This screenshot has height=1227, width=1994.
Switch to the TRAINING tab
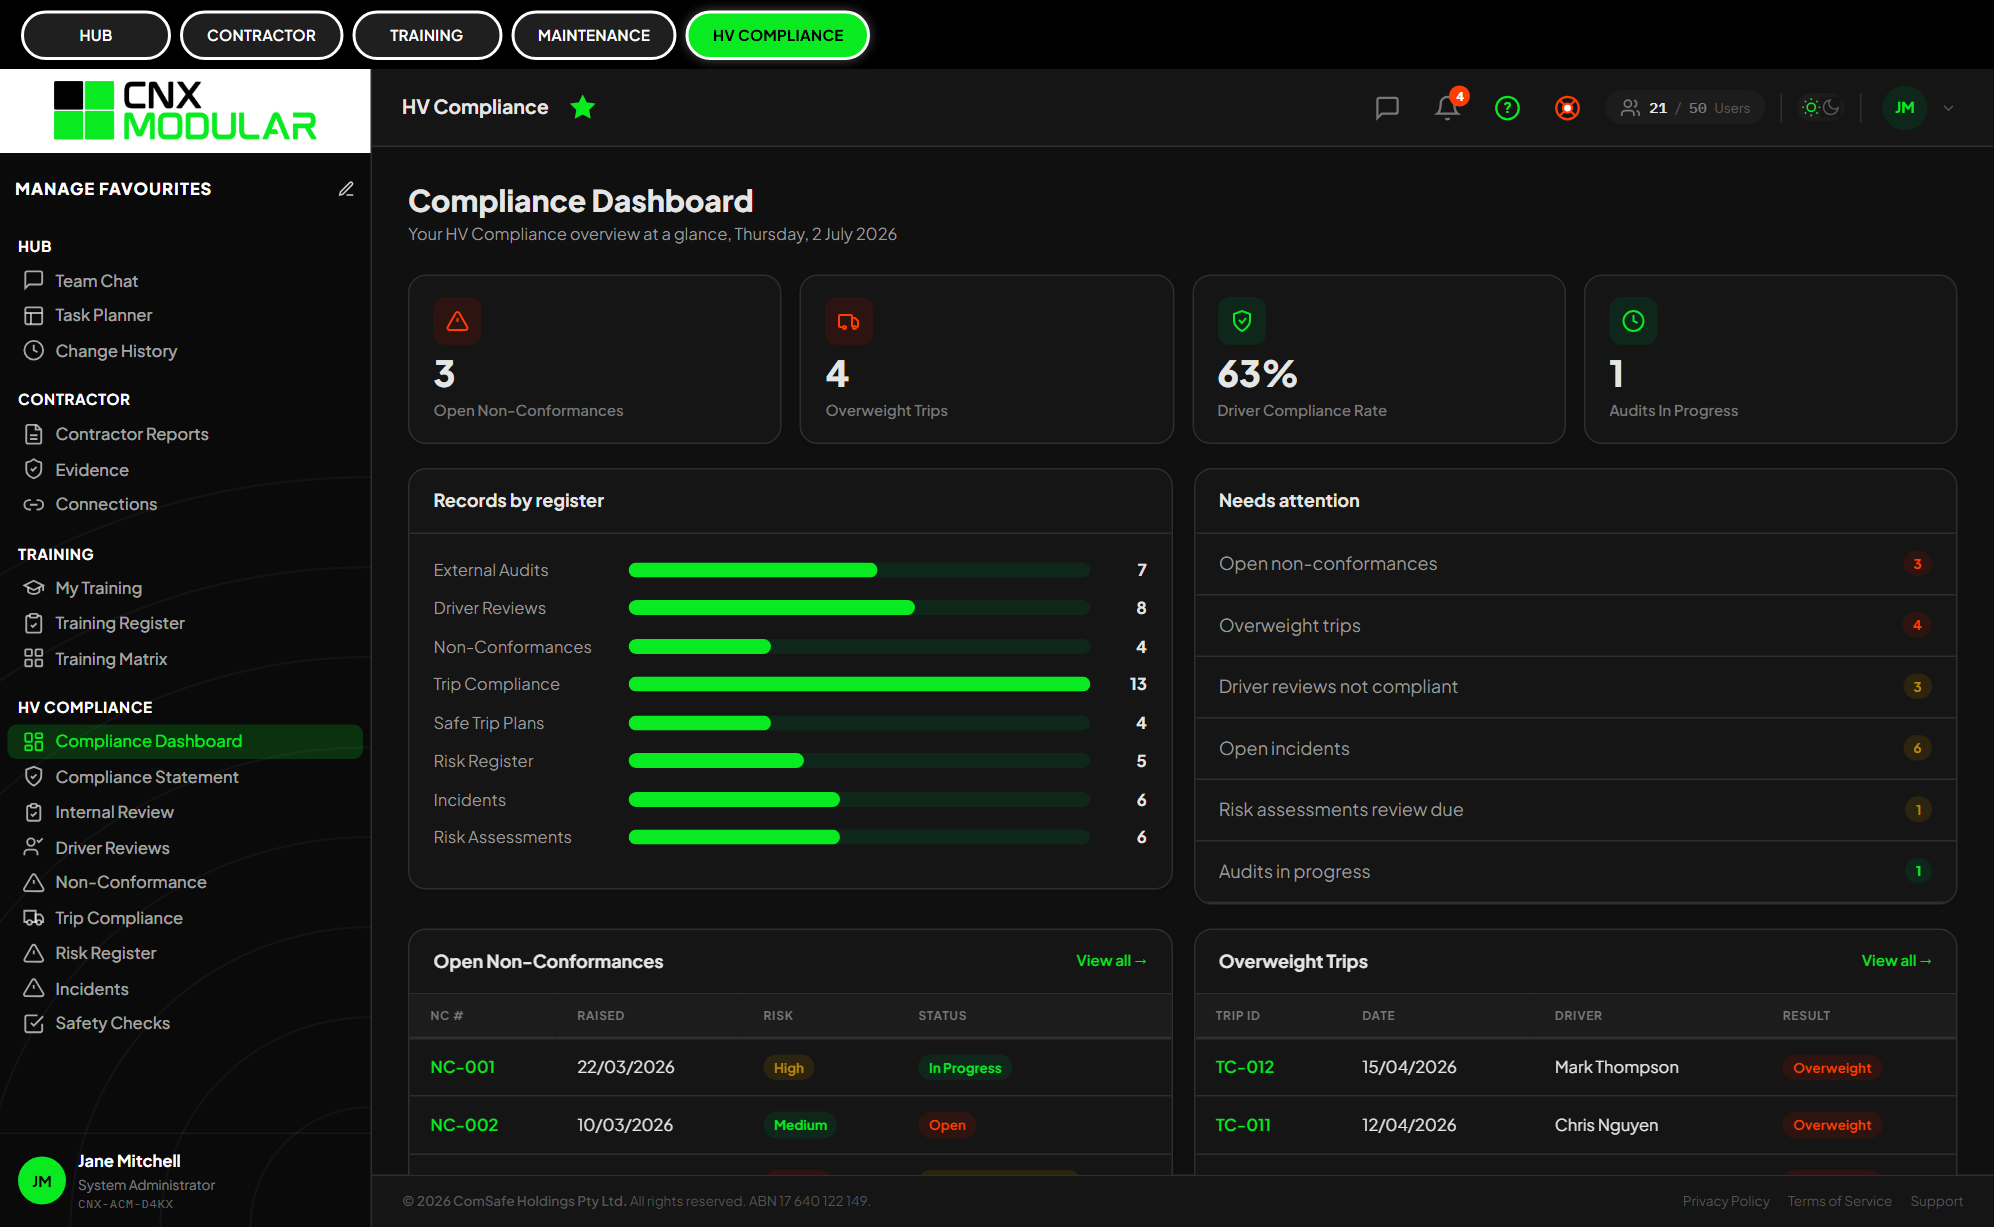427,35
